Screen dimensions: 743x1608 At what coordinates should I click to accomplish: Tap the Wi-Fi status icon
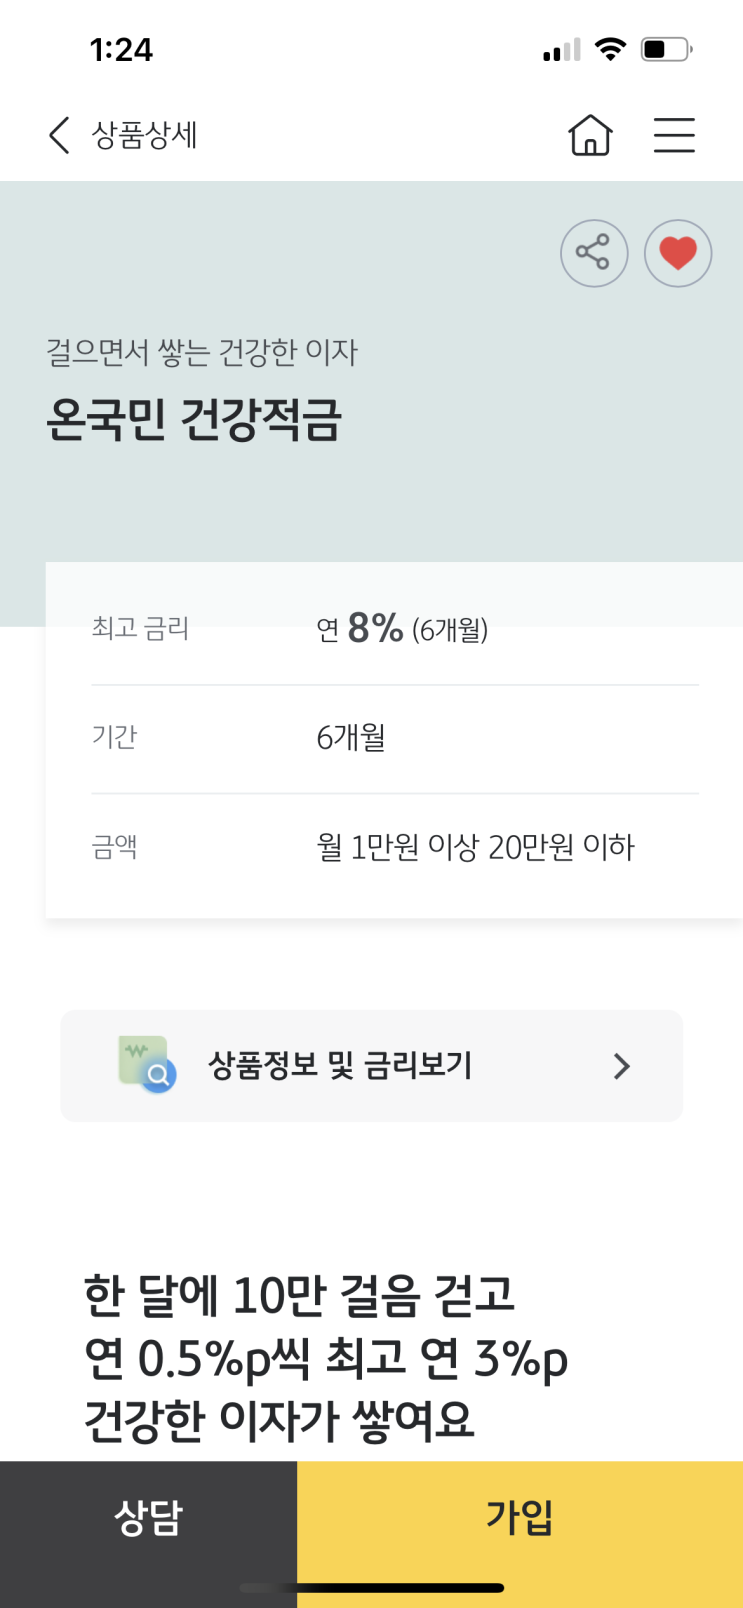pos(610,49)
